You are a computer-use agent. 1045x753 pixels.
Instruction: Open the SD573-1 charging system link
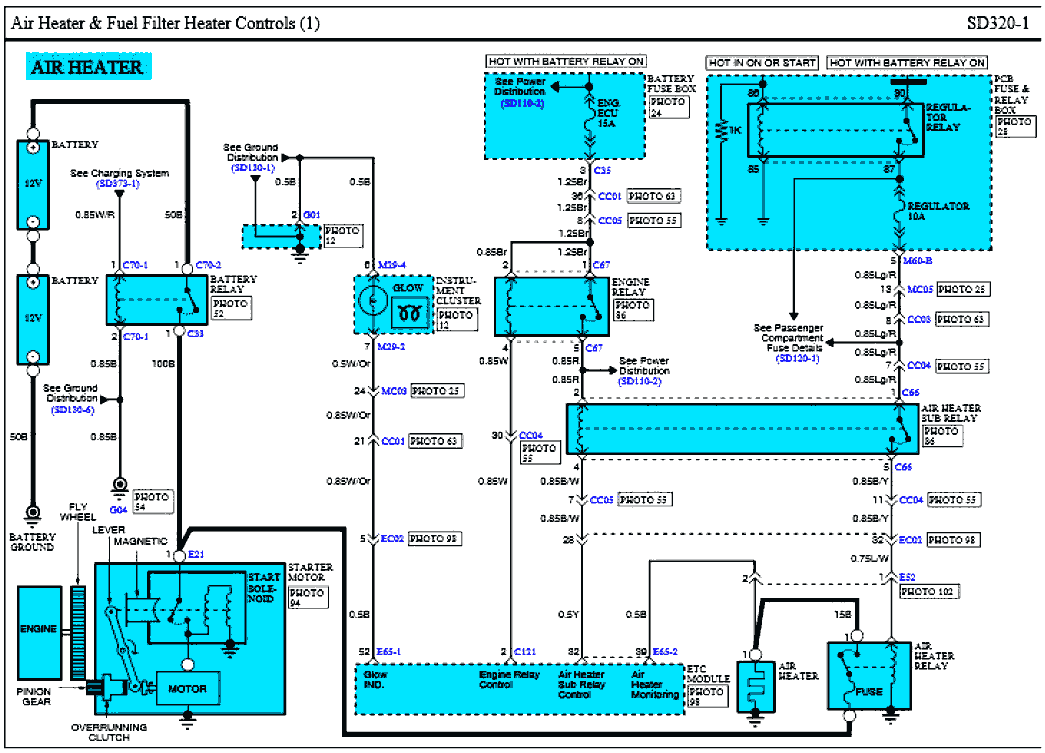119,185
